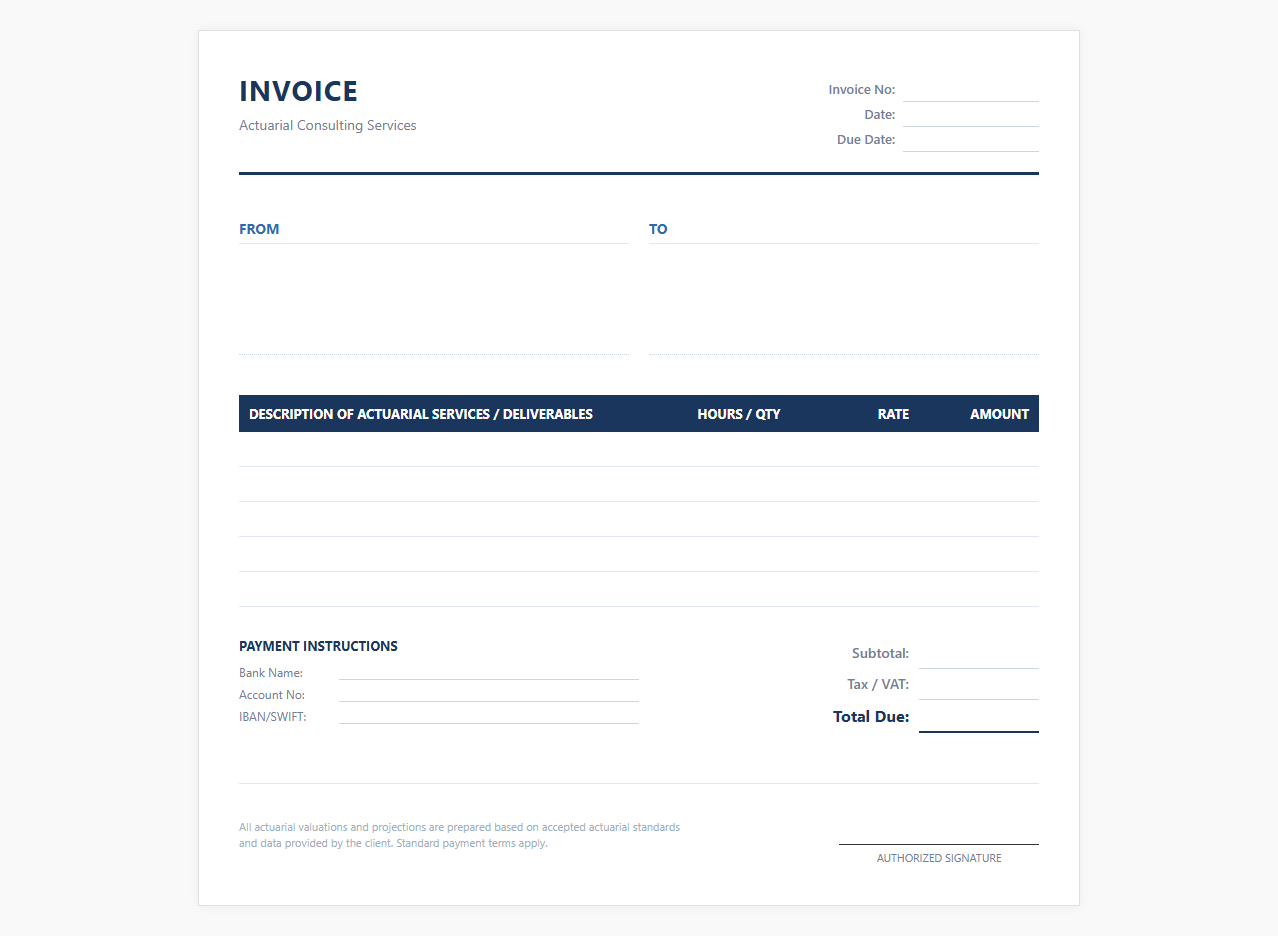Image resolution: width=1278 pixels, height=936 pixels.
Task: Click the Bank Name input line
Action: click(x=489, y=672)
